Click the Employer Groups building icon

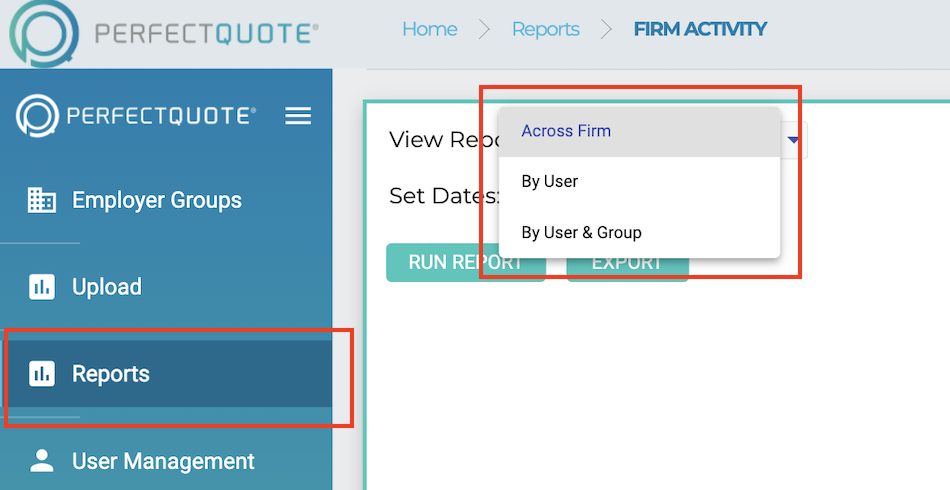coord(42,200)
